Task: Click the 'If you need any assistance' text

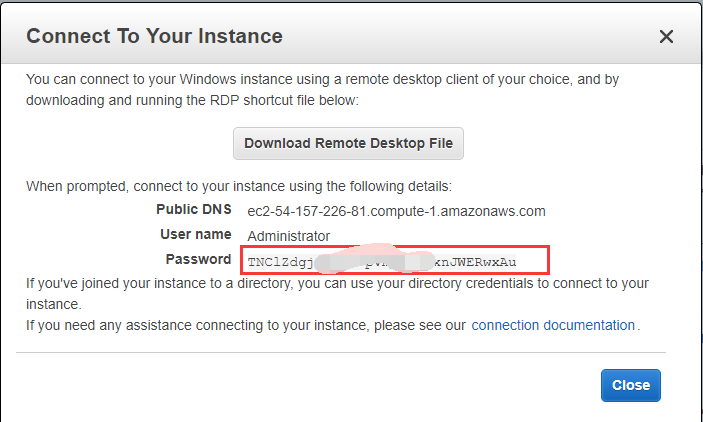Action: (245, 325)
